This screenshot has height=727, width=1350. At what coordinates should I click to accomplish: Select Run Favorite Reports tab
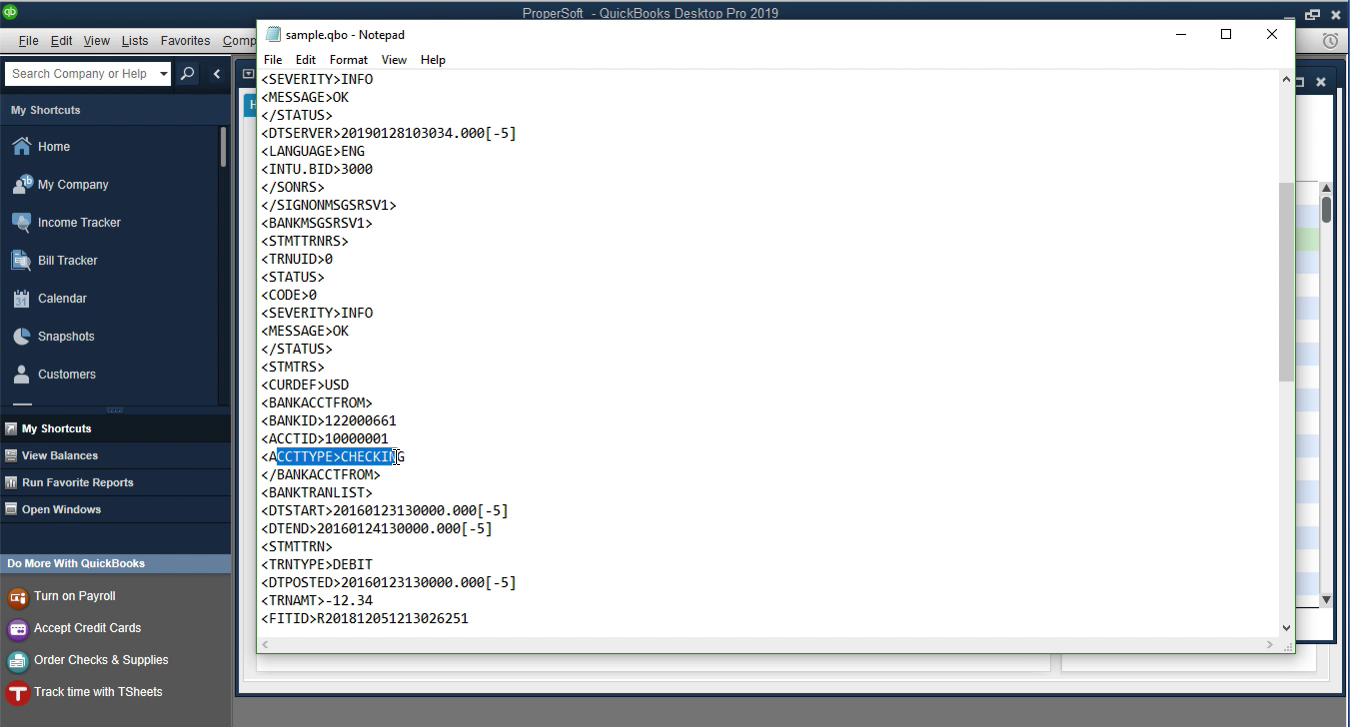116,482
